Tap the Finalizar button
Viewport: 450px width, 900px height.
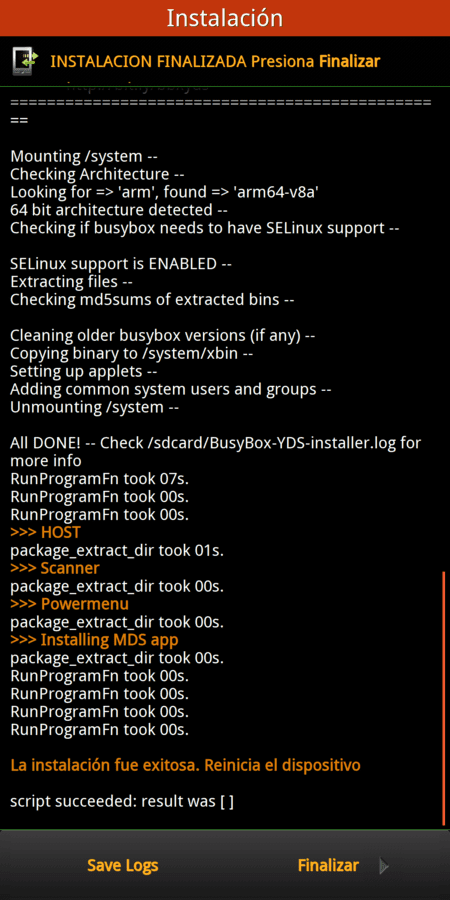click(328, 866)
